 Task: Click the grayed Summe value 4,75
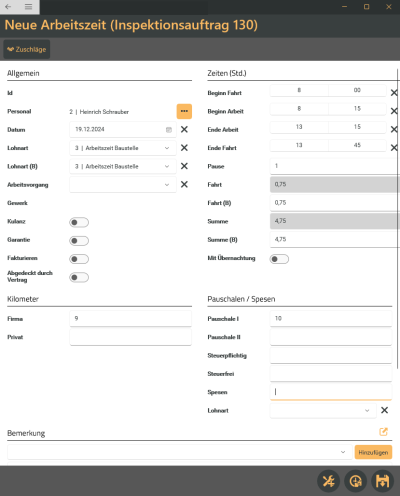click(334, 221)
